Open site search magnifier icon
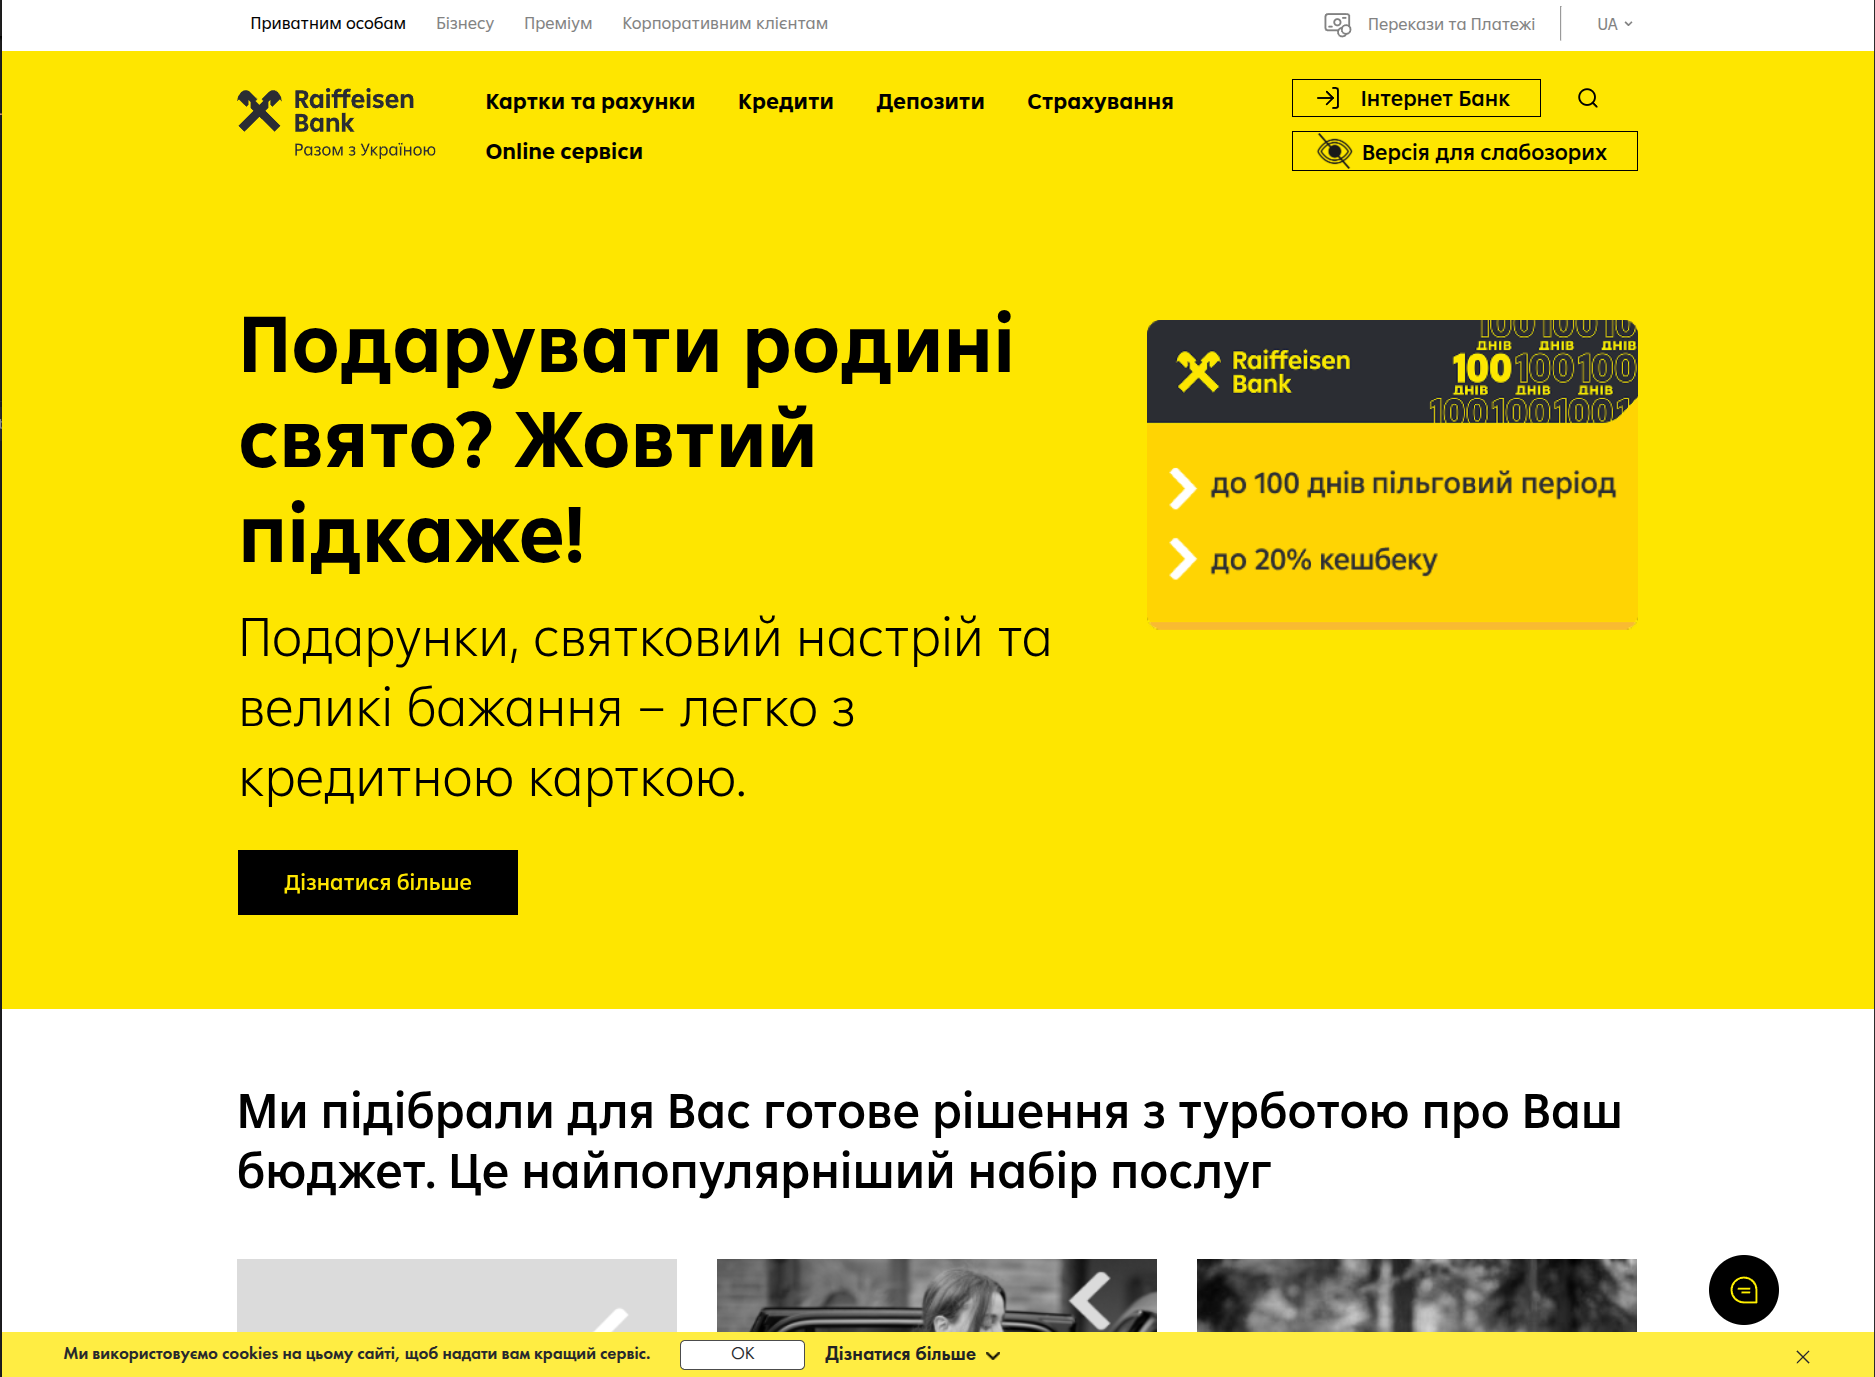The height and width of the screenshot is (1377, 1875). point(1588,98)
